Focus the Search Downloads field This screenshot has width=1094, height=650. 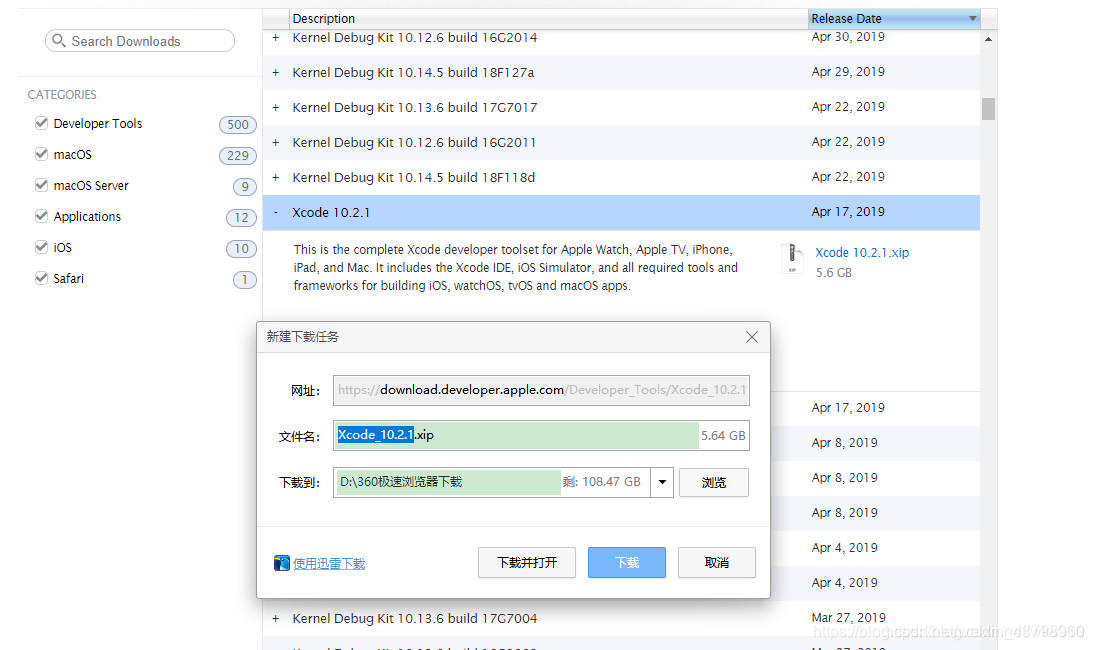click(140, 40)
